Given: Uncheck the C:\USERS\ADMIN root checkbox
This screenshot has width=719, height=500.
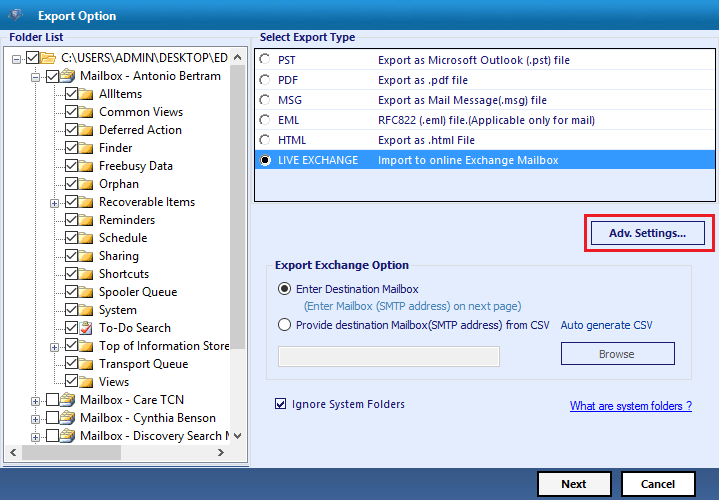Looking at the screenshot, I should tap(33, 58).
